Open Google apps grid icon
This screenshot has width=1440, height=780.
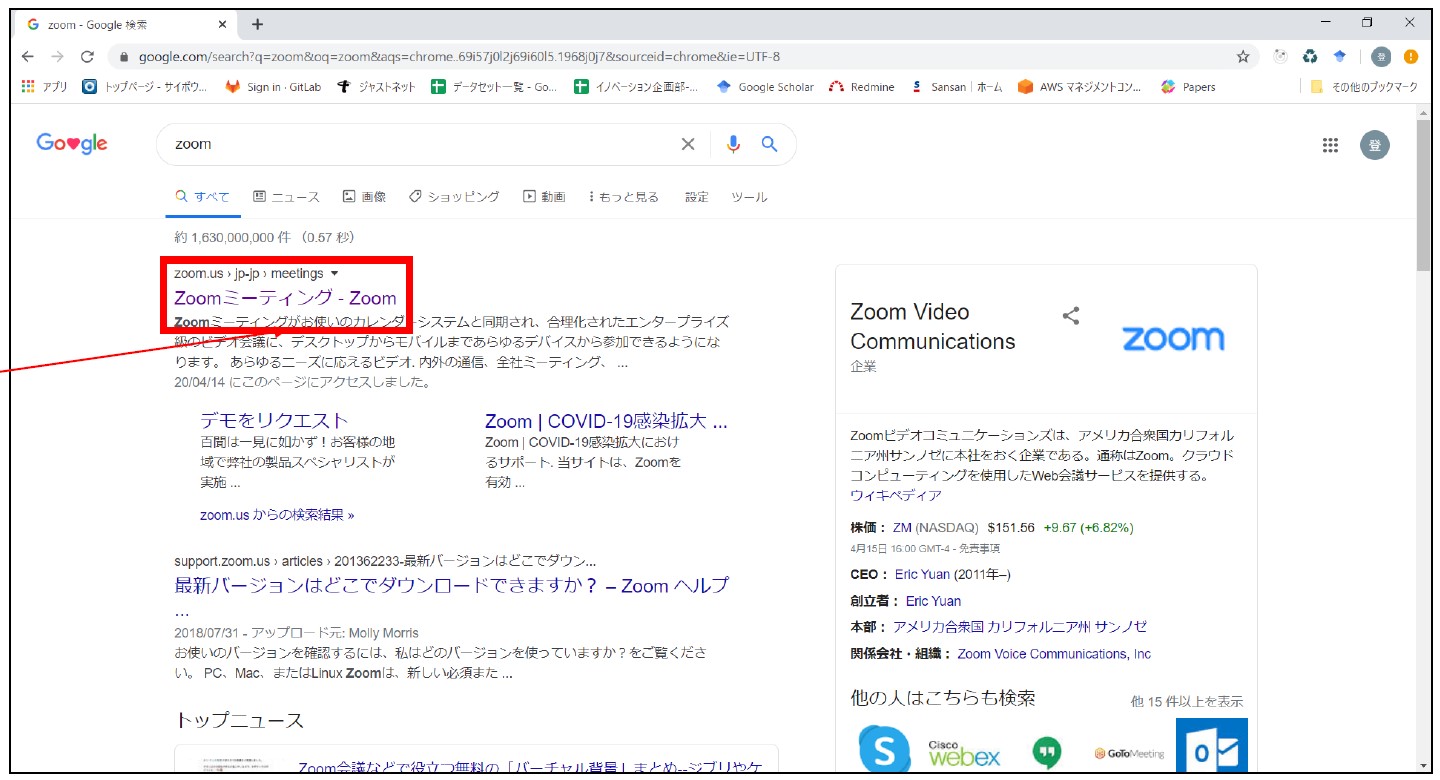tap(1330, 145)
